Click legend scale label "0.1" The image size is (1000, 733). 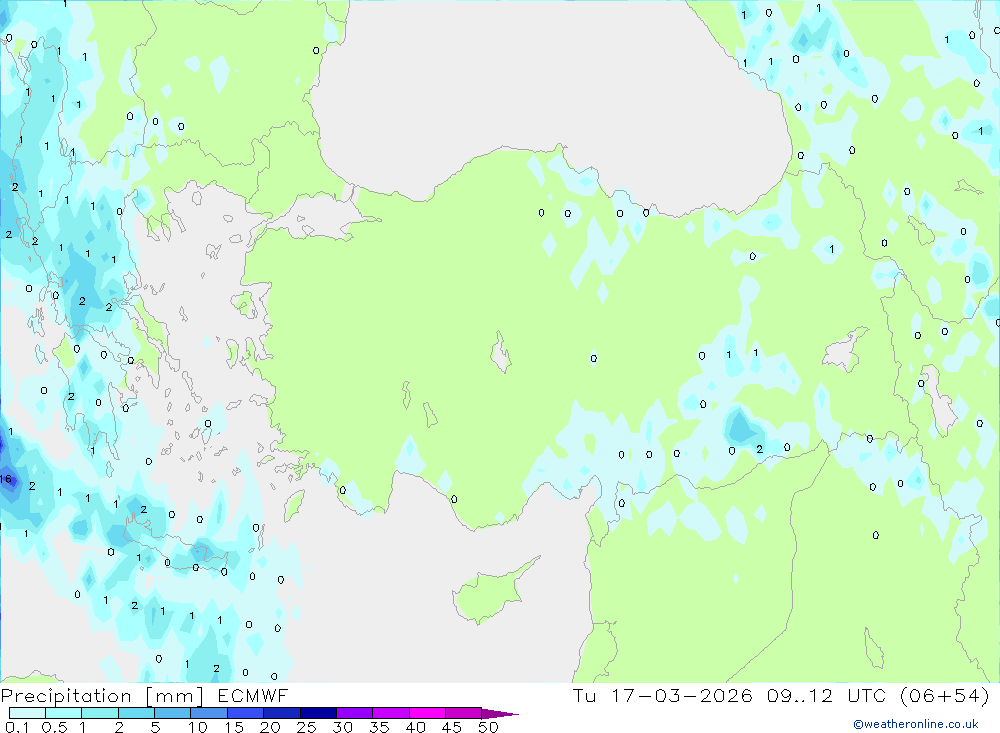17,727
